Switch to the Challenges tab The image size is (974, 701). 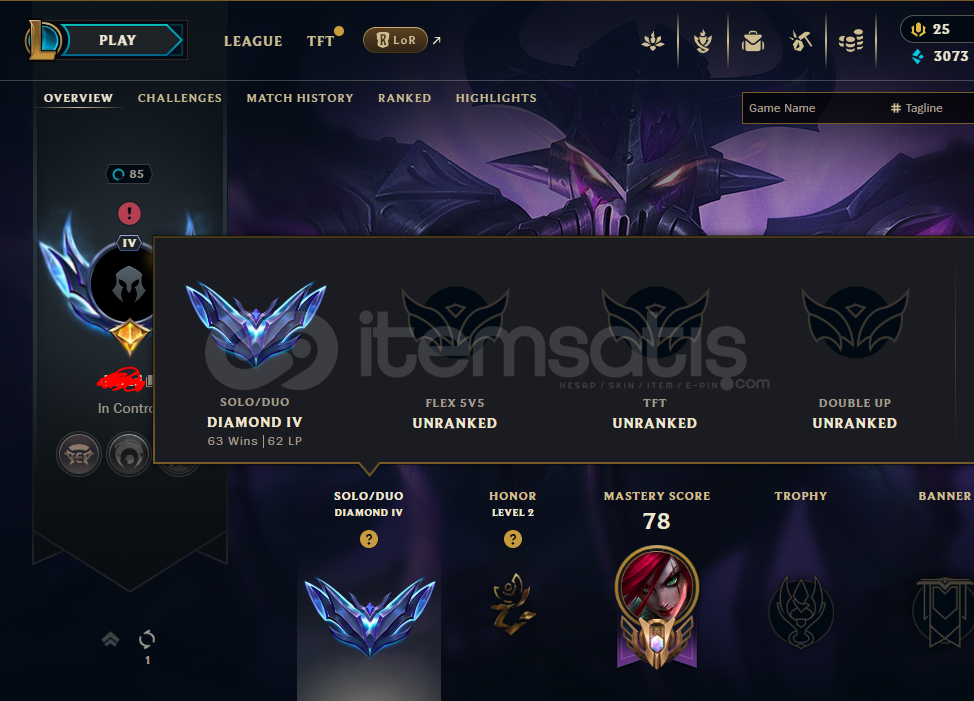[x=180, y=98]
